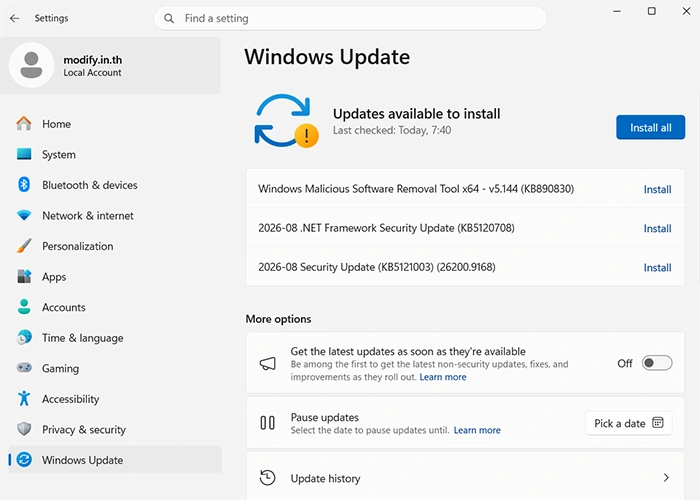Click the Bluetooth icon in sidebar
Image resolution: width=700 pixels, height=500 pixels.
[24, 185]
